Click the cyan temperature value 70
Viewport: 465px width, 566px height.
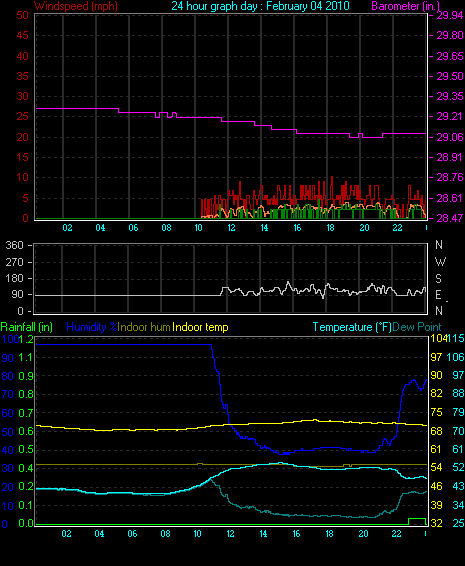click(x=459, y=431)
